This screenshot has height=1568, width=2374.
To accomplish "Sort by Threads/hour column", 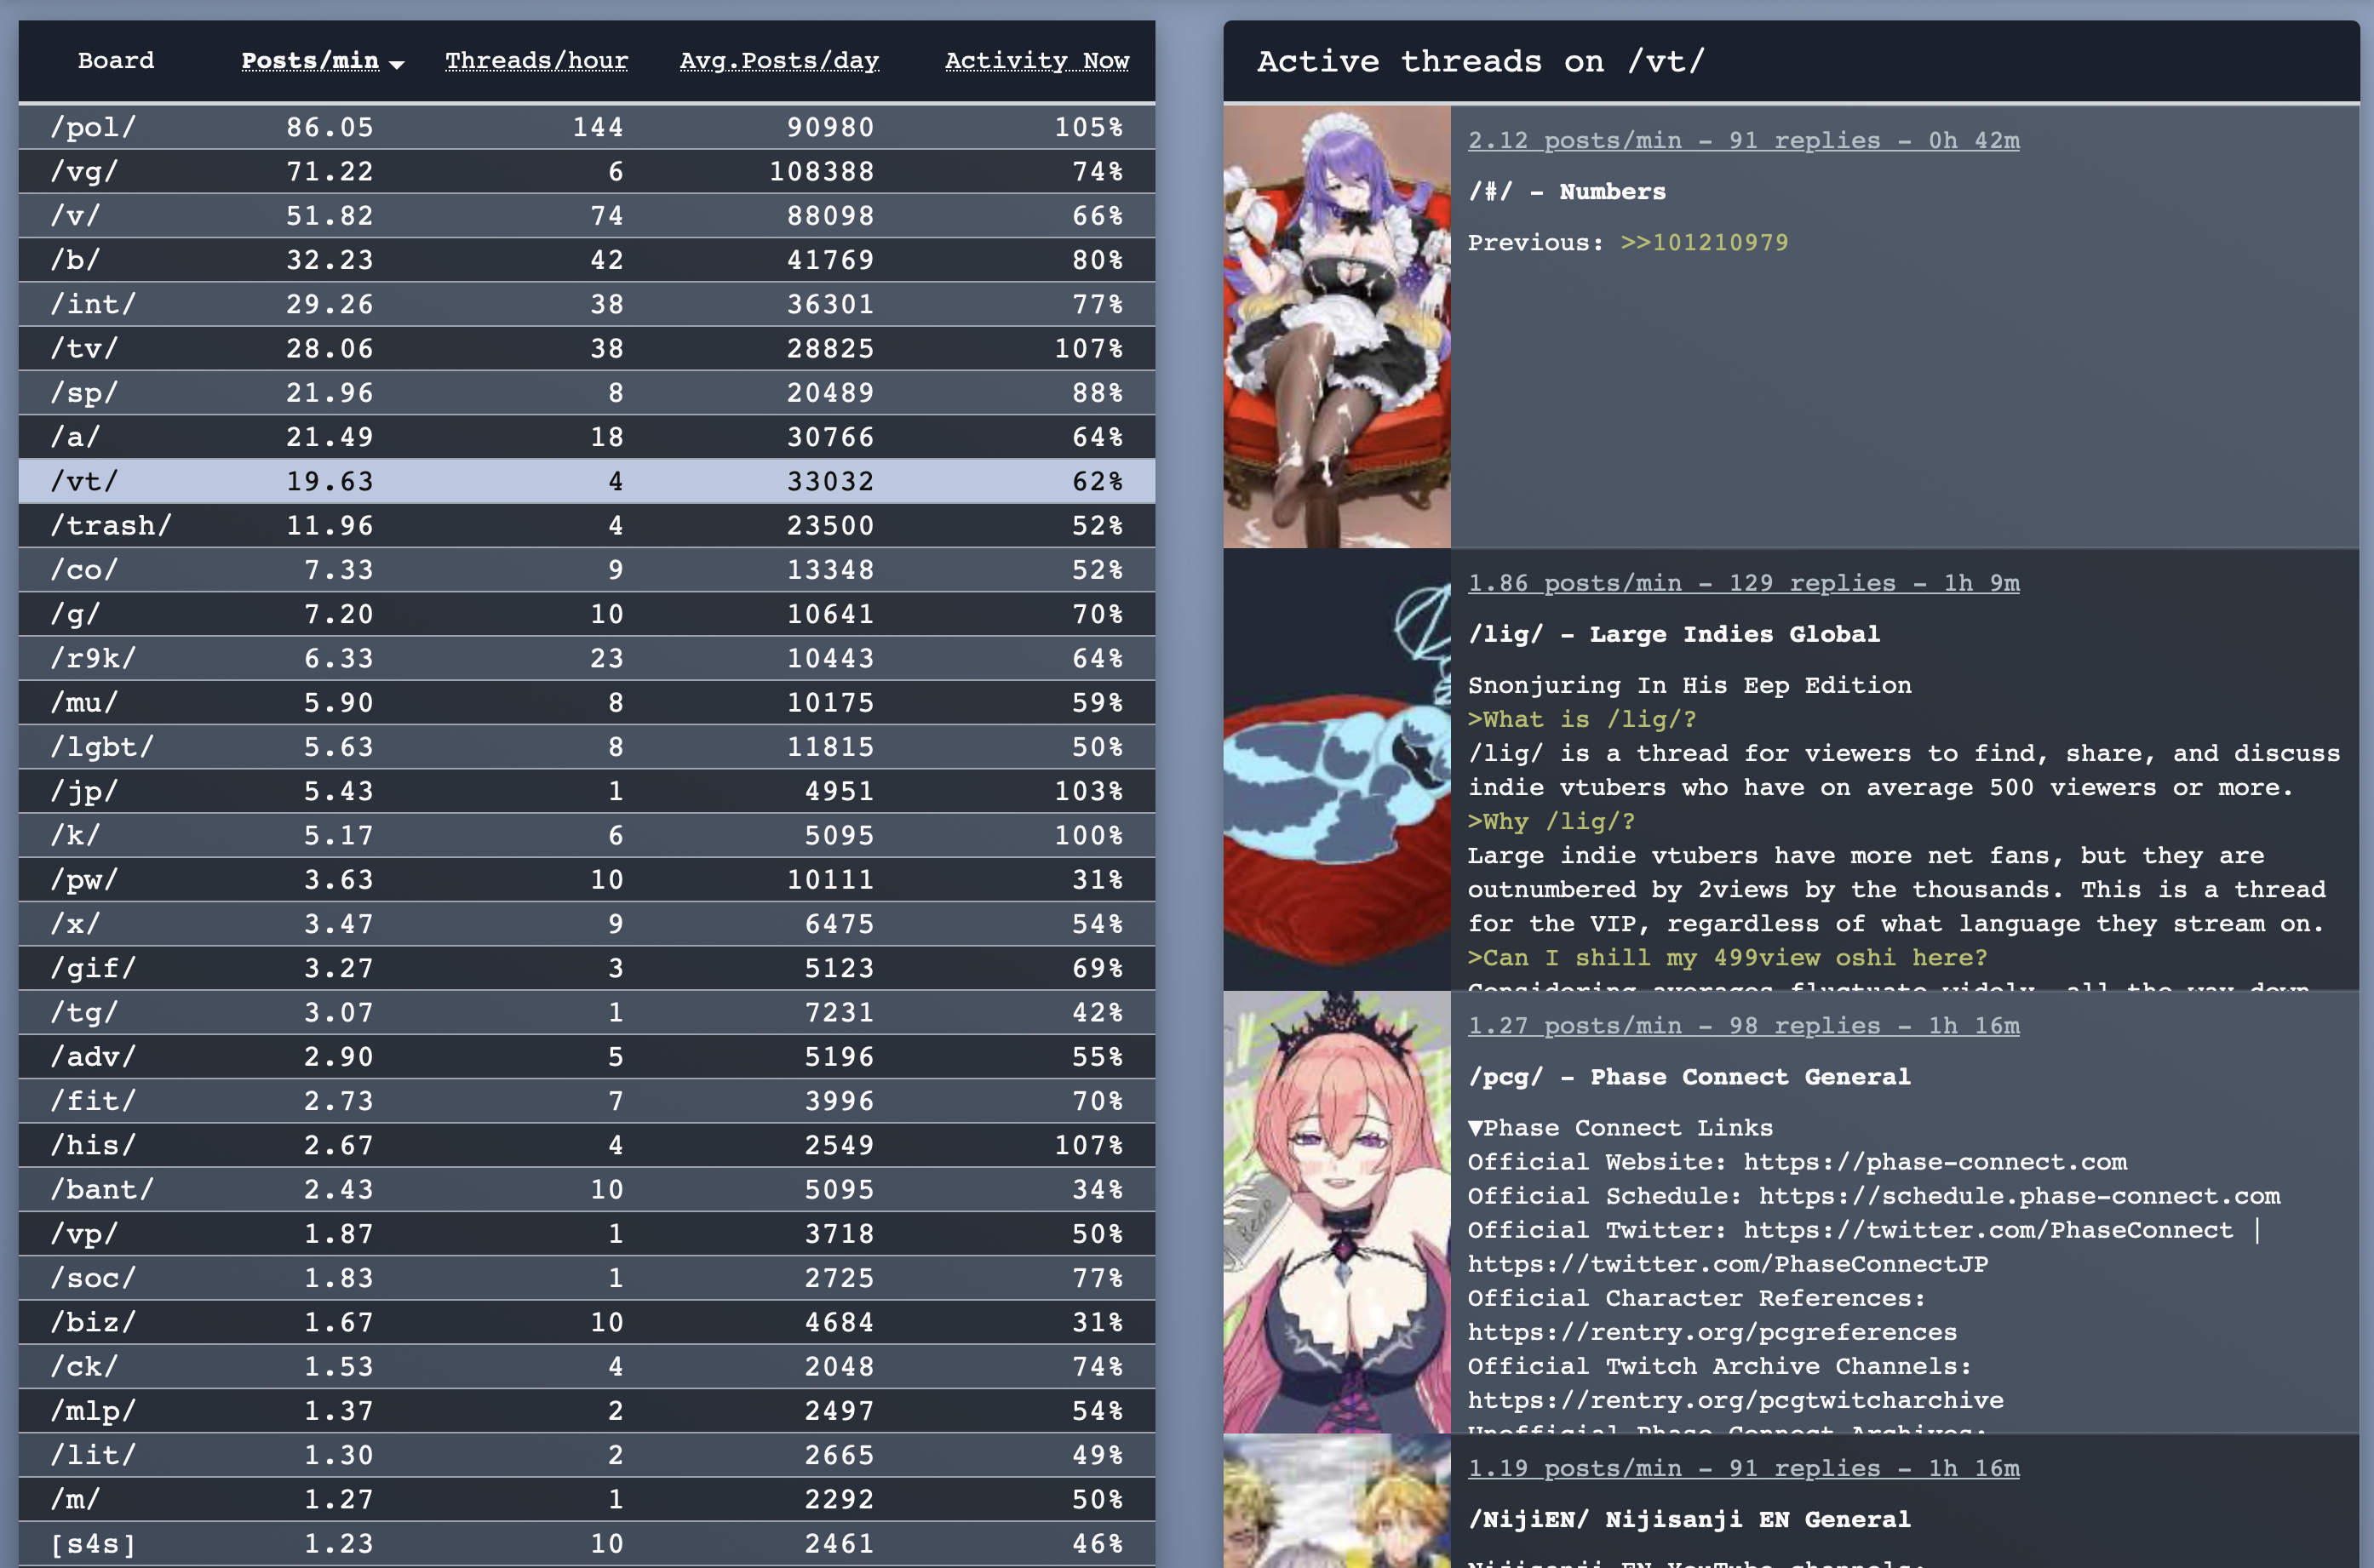I will coord(536,61).
